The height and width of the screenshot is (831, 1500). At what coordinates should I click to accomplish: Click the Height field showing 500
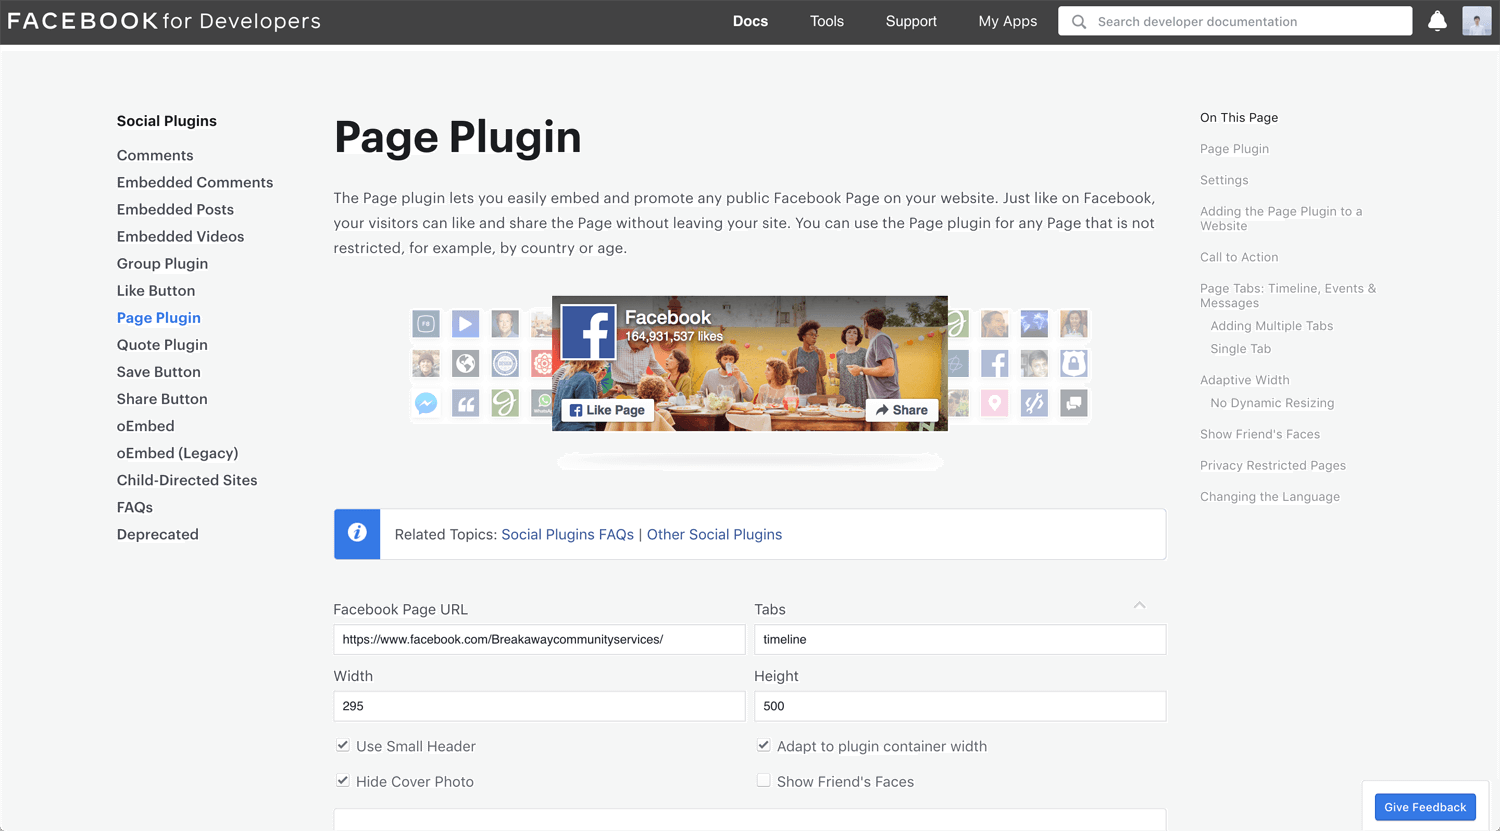pyautogui.click(x=960, y=706)
